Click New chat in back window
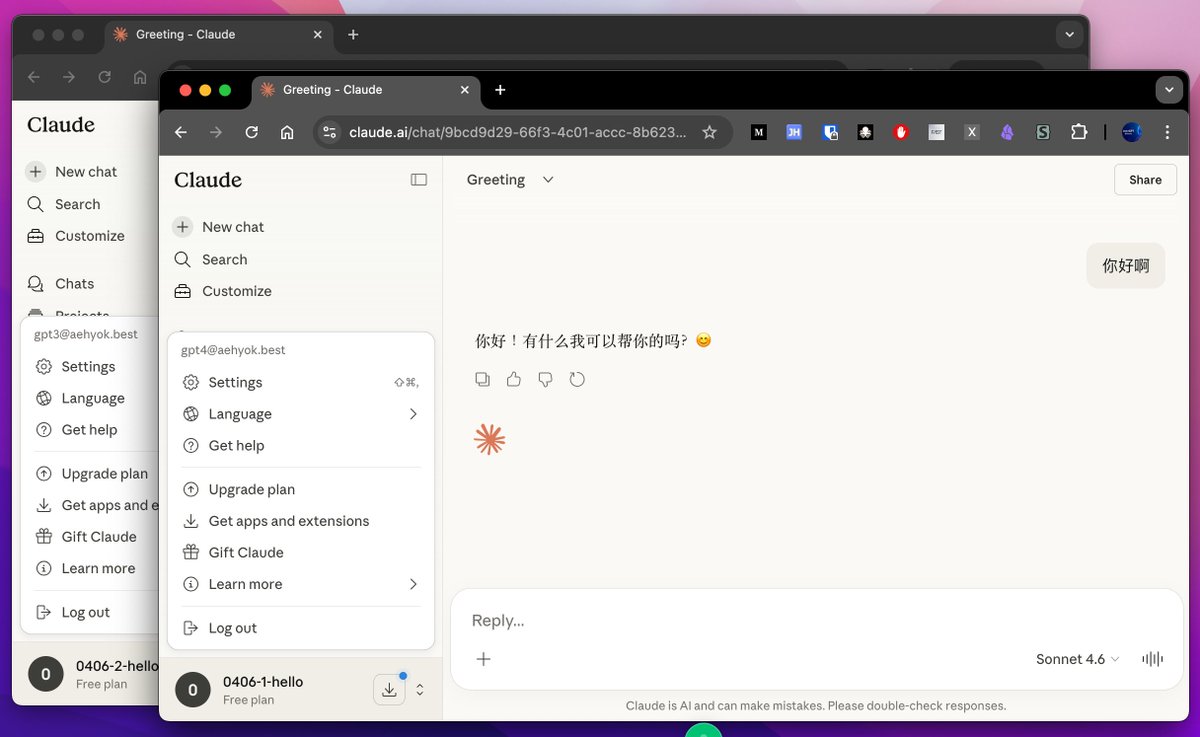Image resolution: width=1200 pixels, height=737 pixels. coord(88,172)
